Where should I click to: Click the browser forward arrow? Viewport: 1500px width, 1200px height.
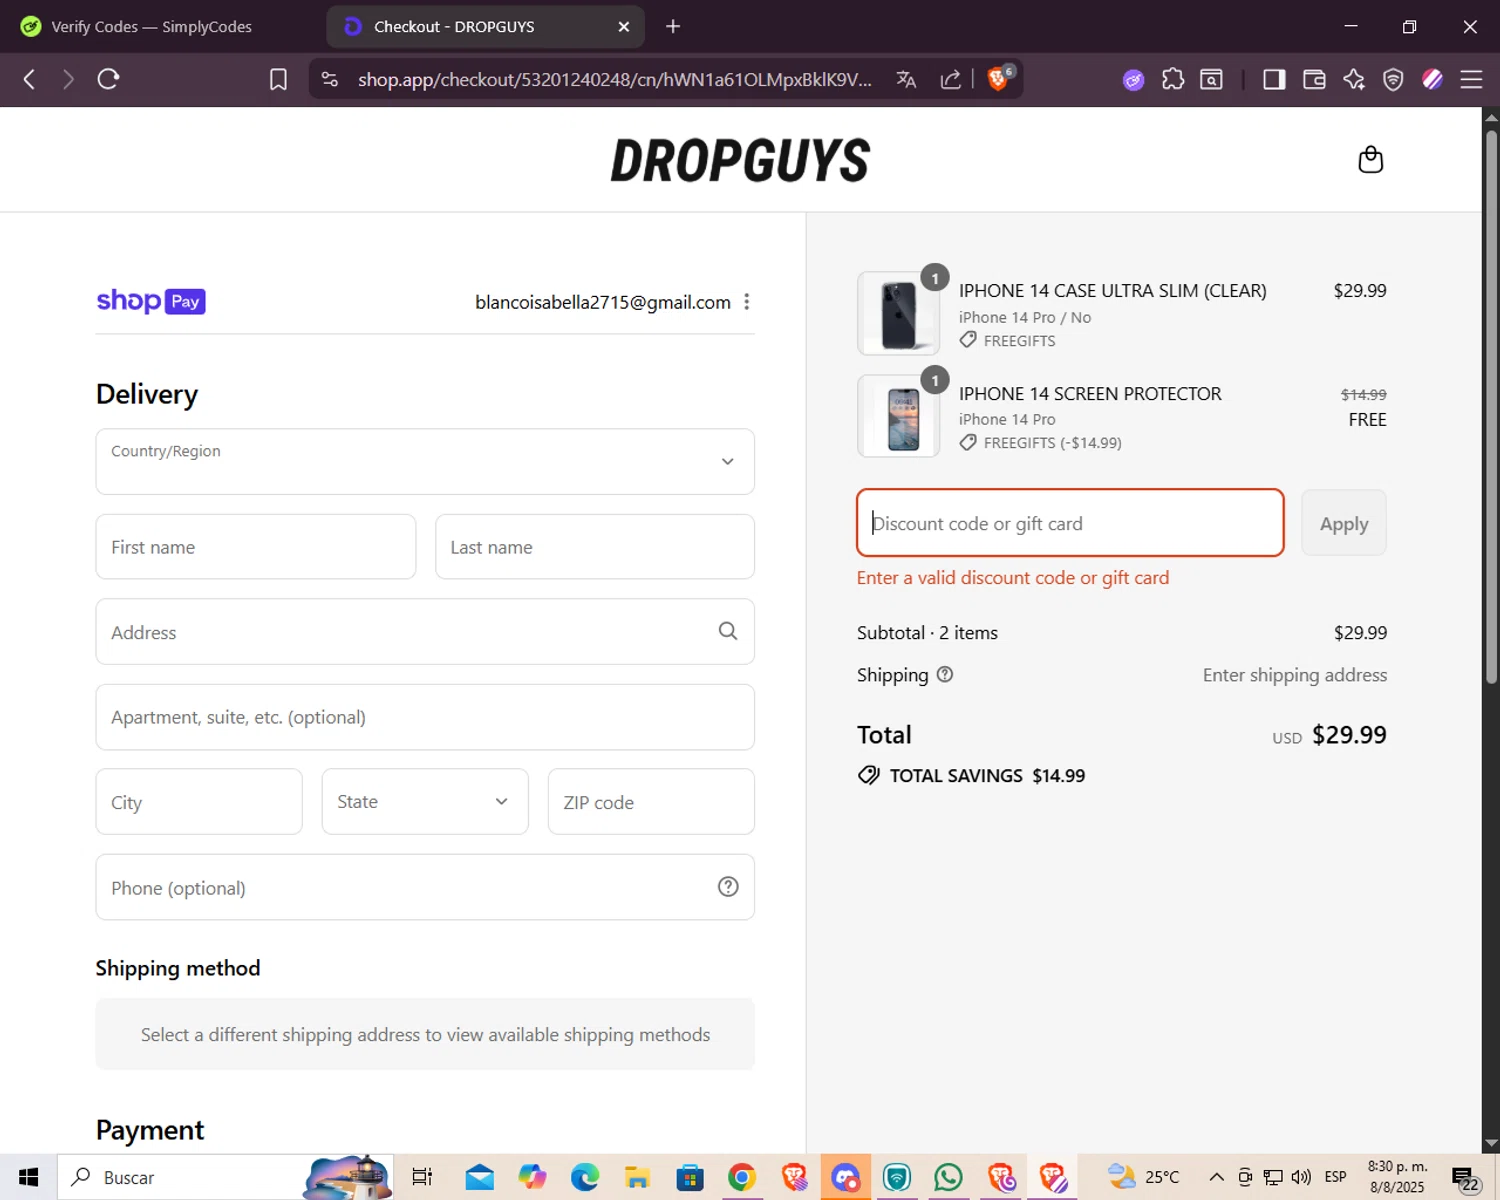(x=68, y=80)
